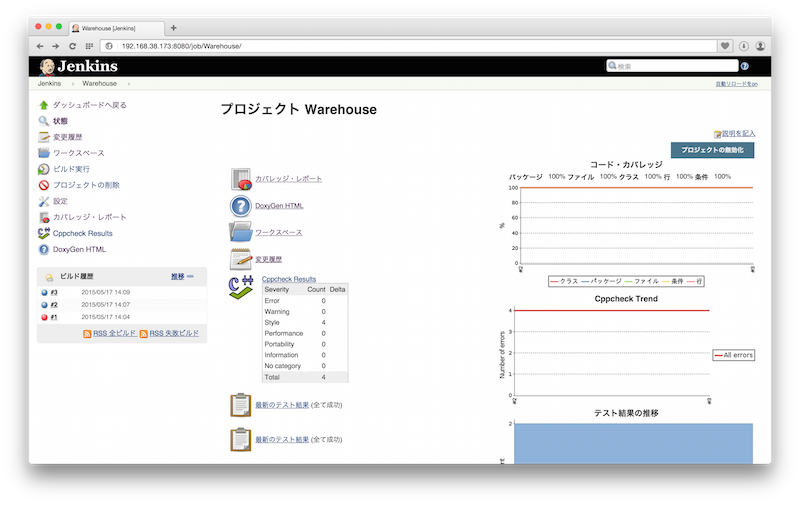
Task: Click the large DoxyGen HTML question-mark icon
Action: [x=241, y=206]
